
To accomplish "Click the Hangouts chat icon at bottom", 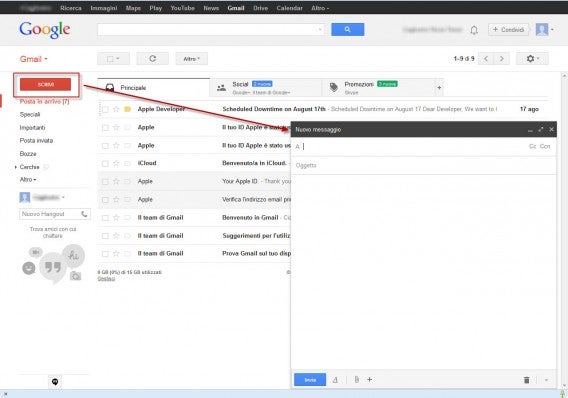I will click(55, 382).
